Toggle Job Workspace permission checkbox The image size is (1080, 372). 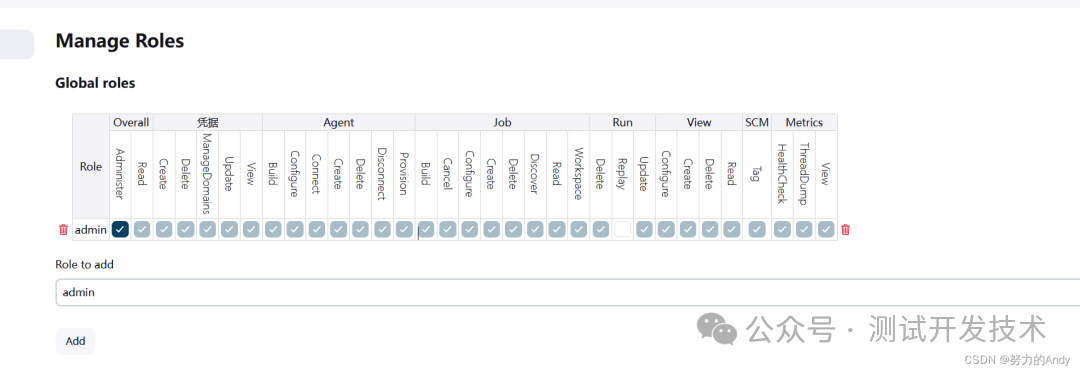(x=579, y=229)
